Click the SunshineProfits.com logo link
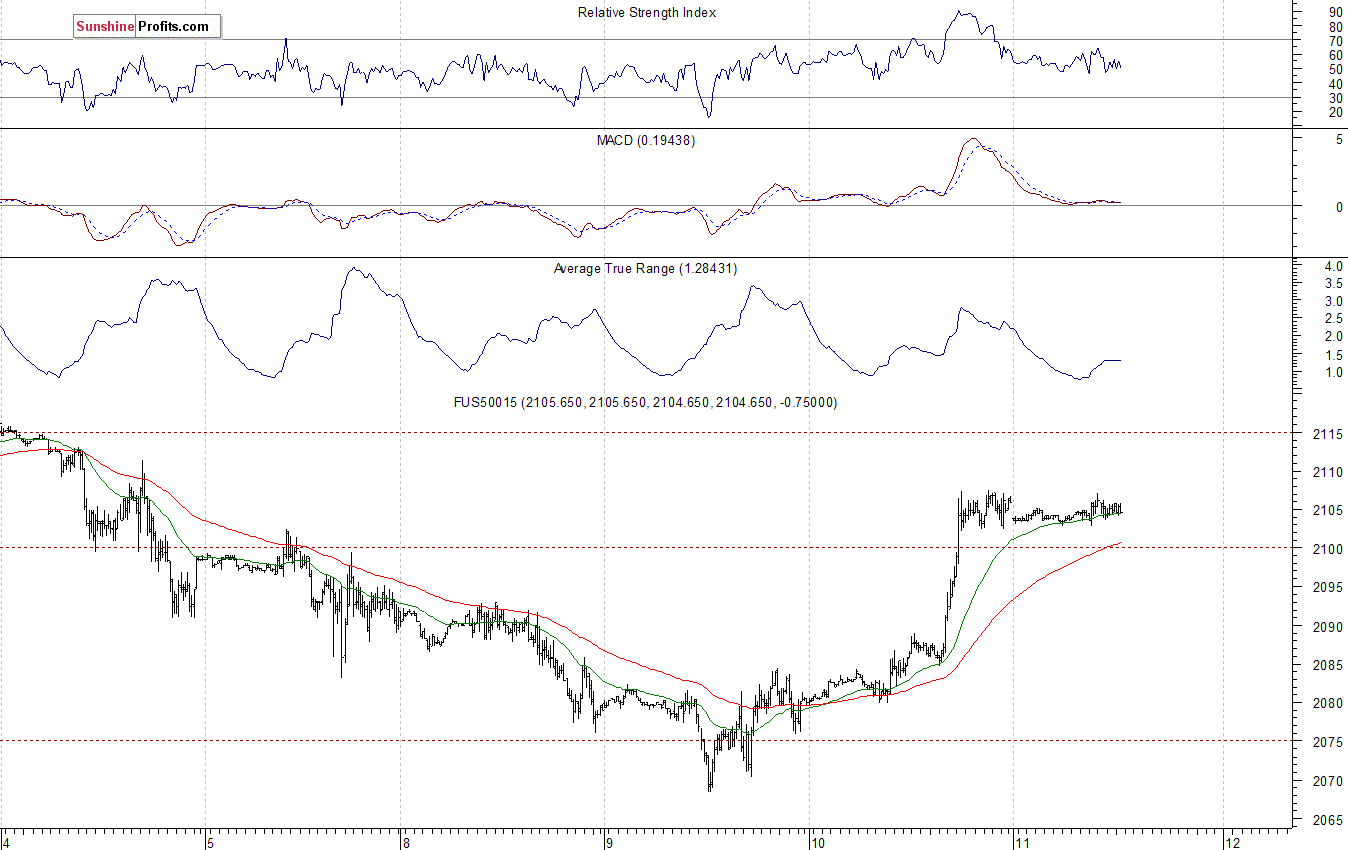The image size is (1348, 850). pos(147,27)
